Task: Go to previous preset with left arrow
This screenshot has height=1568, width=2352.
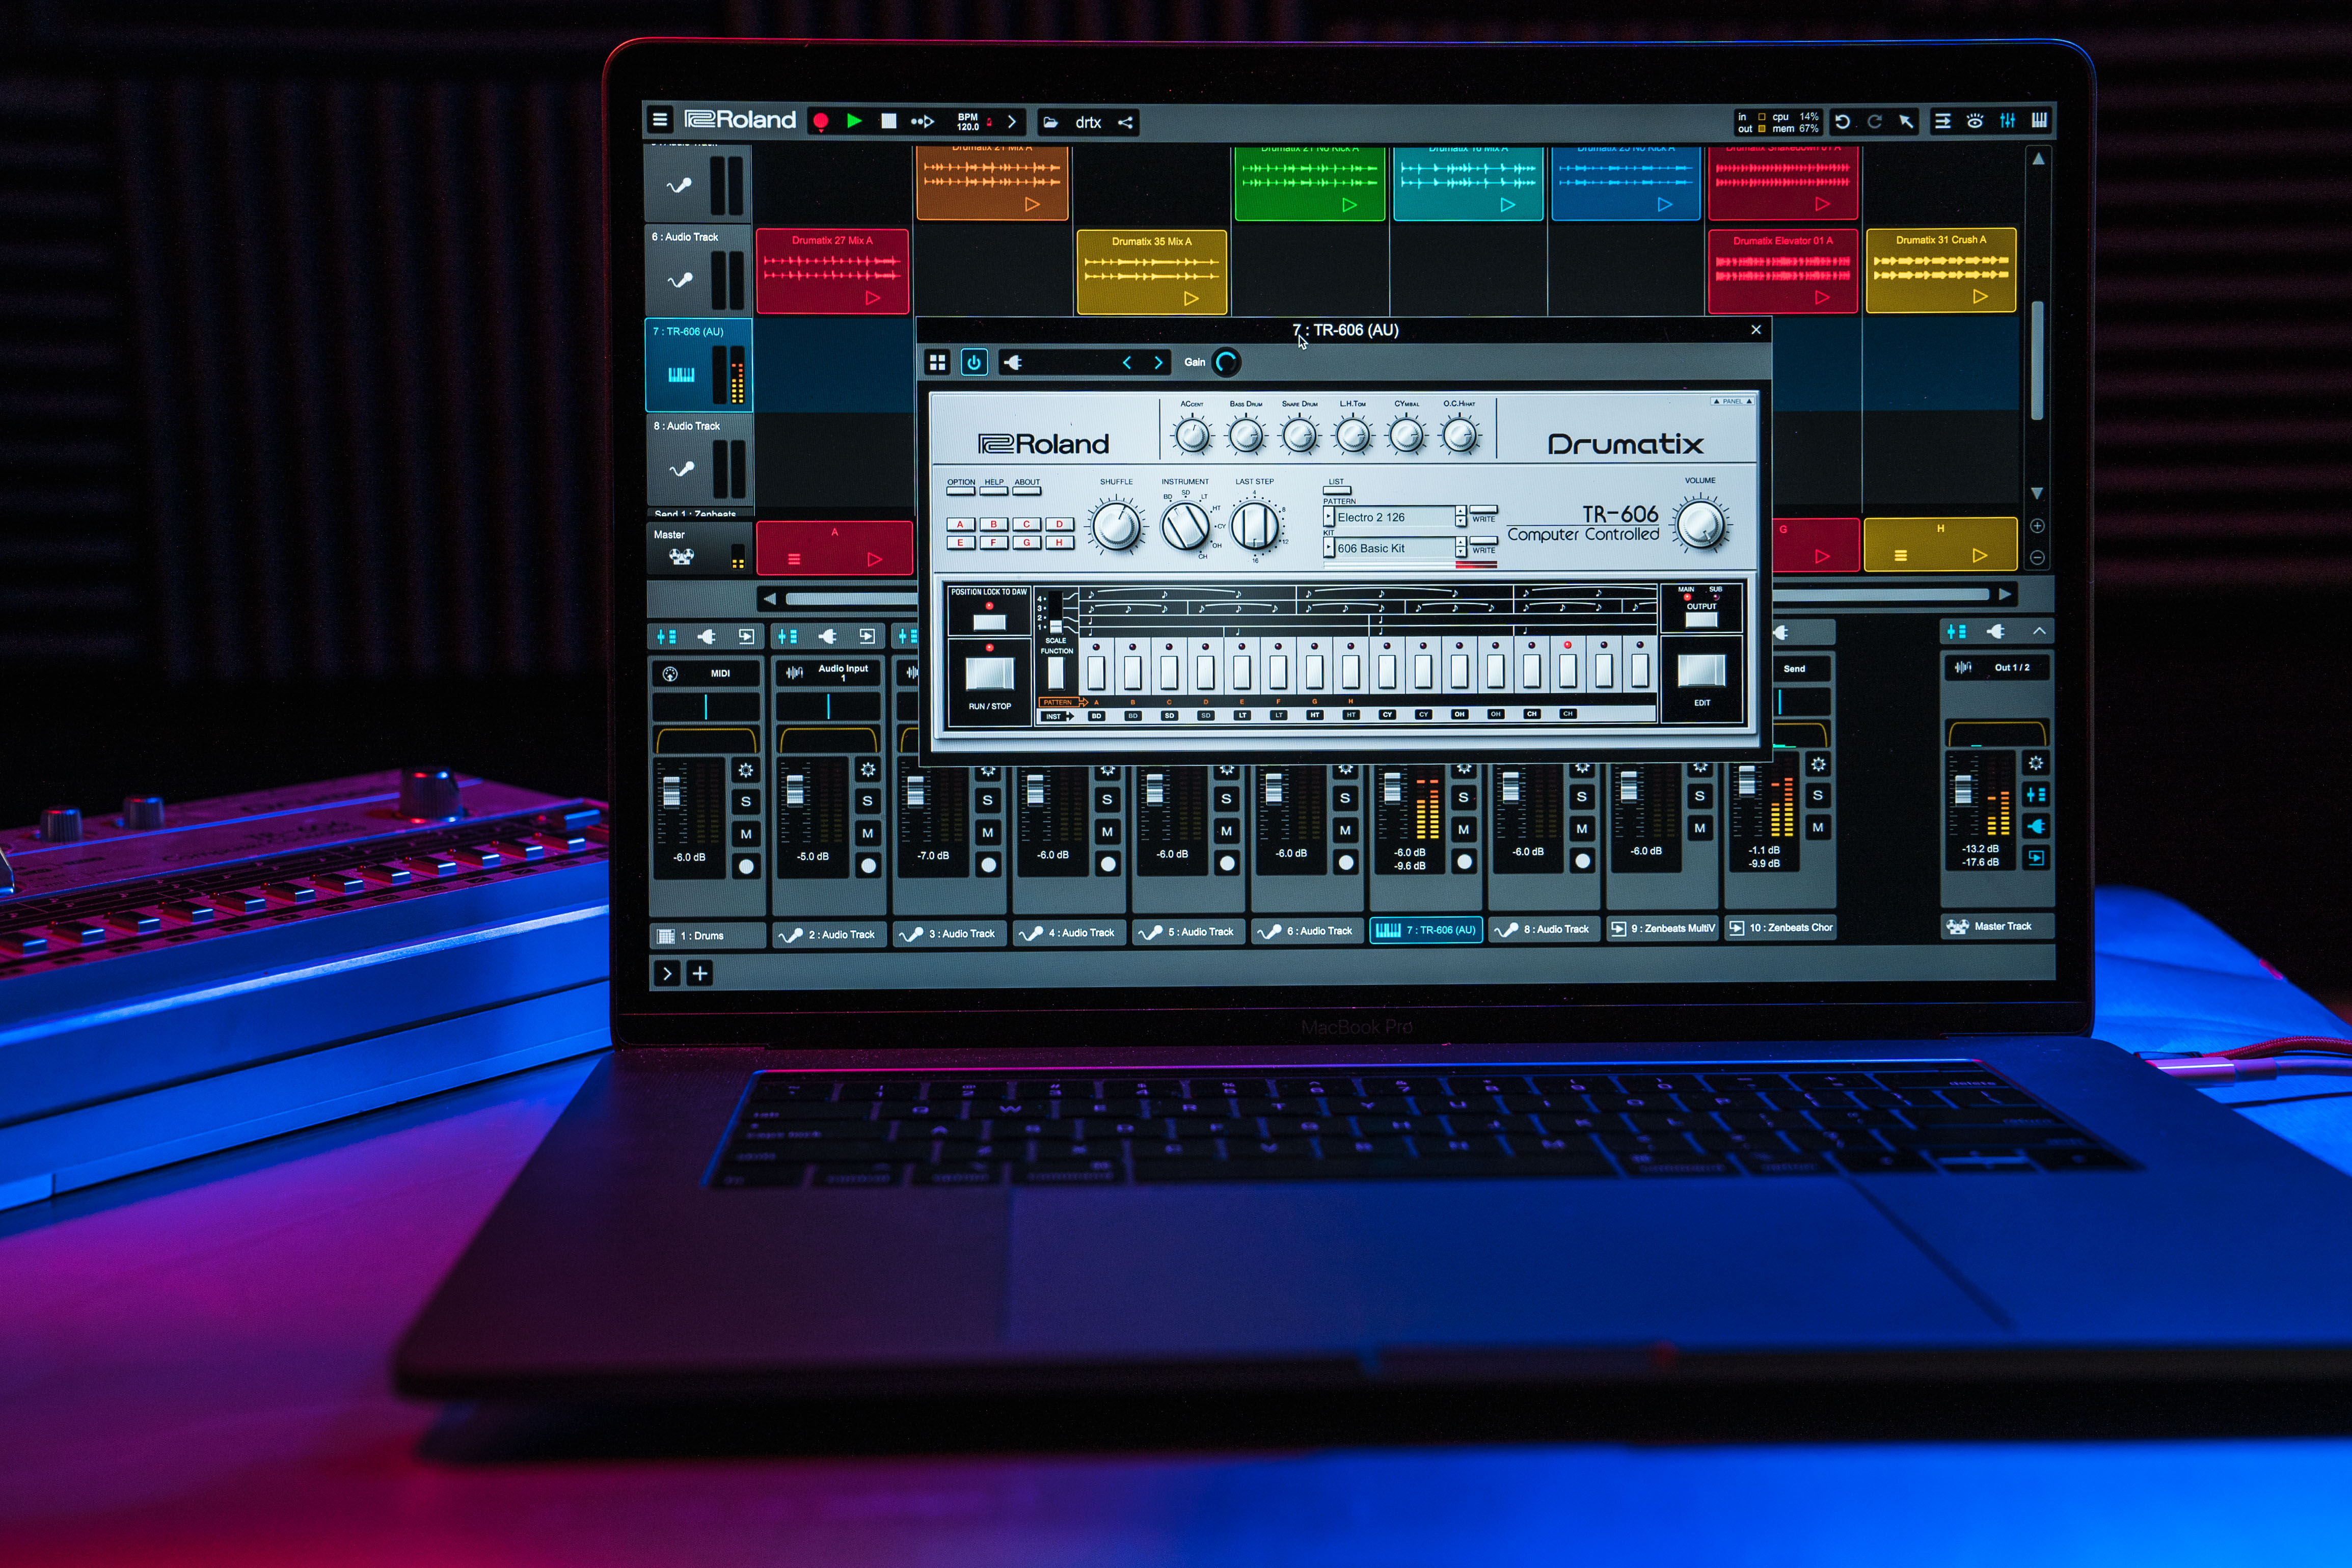Action: pyautogui.click(x=1127, y=363)
